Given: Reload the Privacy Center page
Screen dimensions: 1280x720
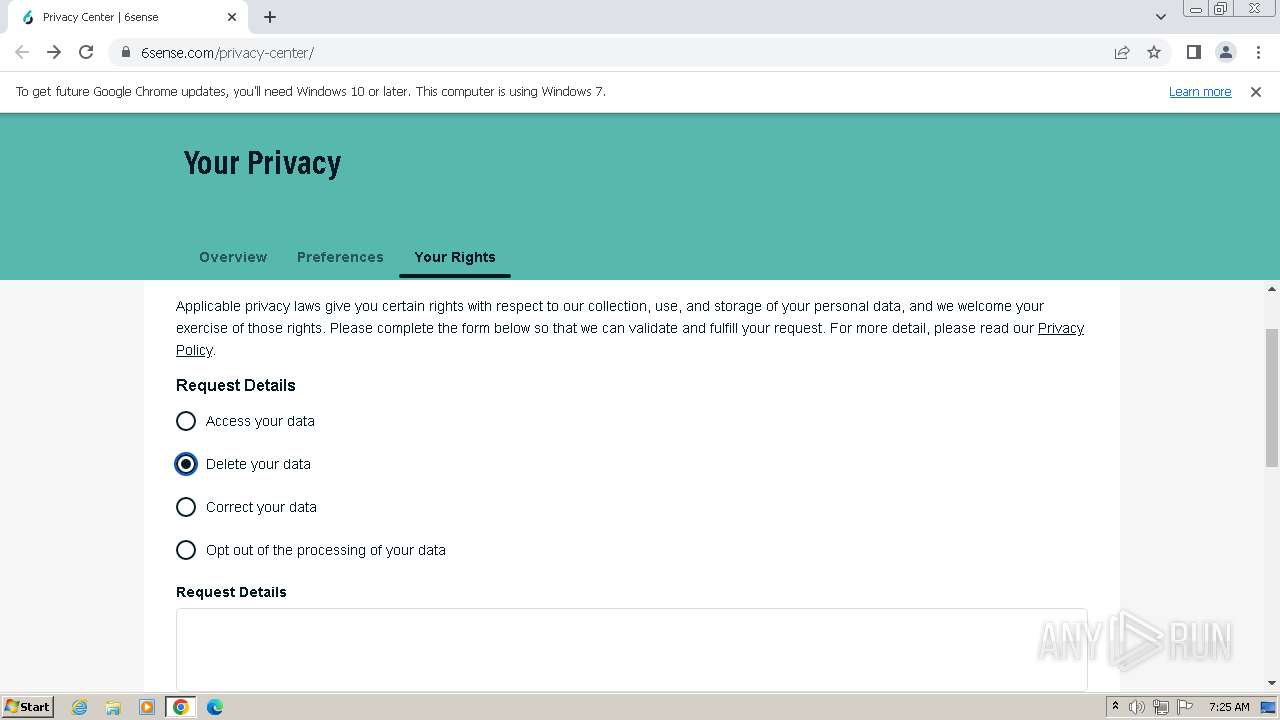Looking at the screenshot, I should [x=86, y=52].
